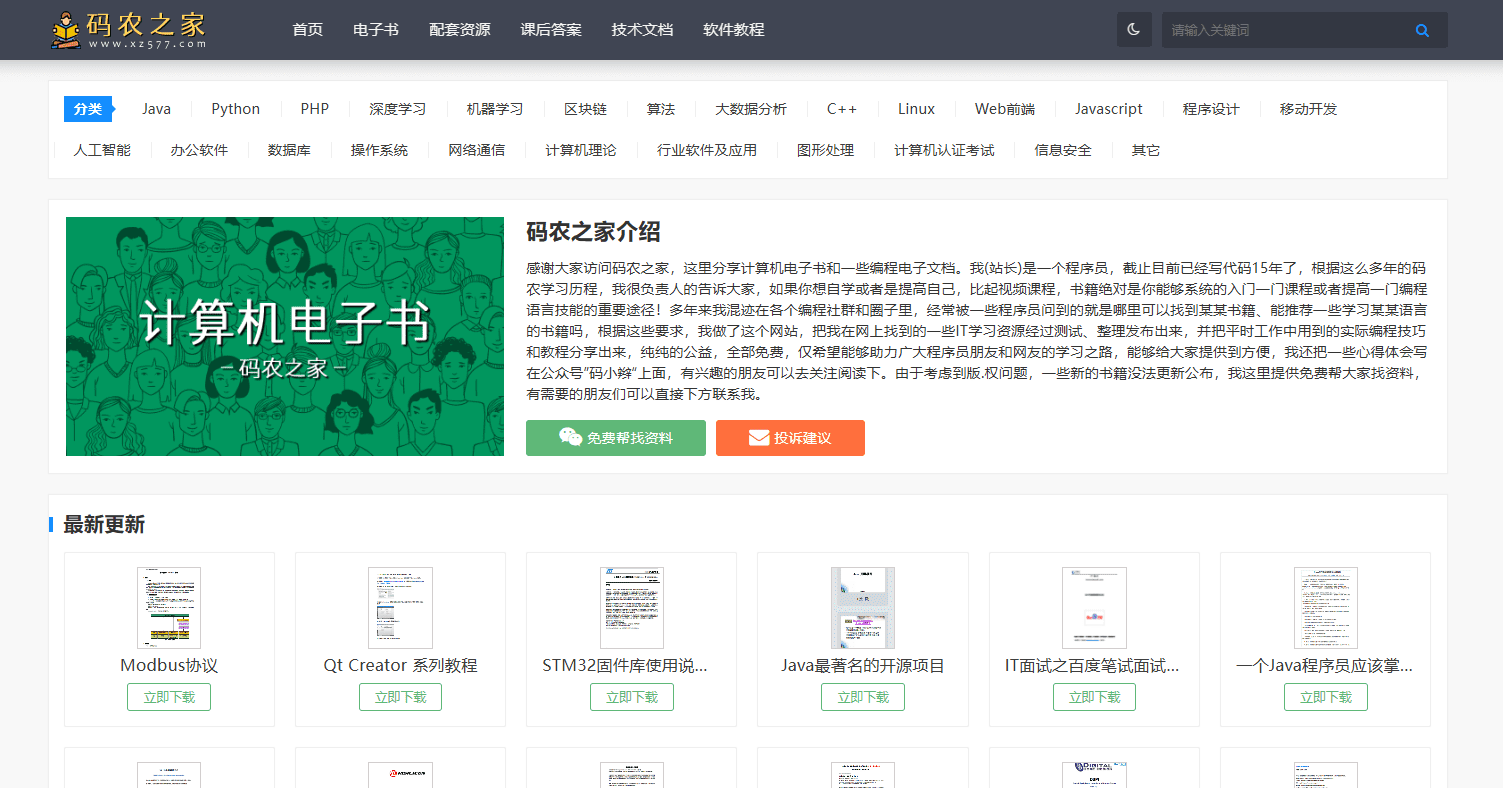The image size is (1503, 788).
Task: Open the 人工智能 category
Action: click(103, 148)
